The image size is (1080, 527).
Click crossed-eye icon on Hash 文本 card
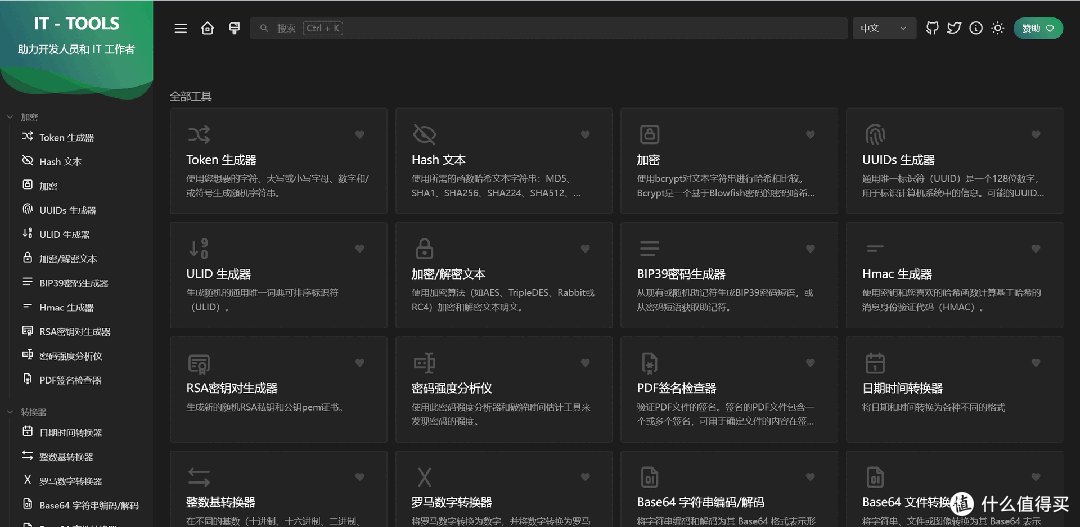tap(424, 134)
